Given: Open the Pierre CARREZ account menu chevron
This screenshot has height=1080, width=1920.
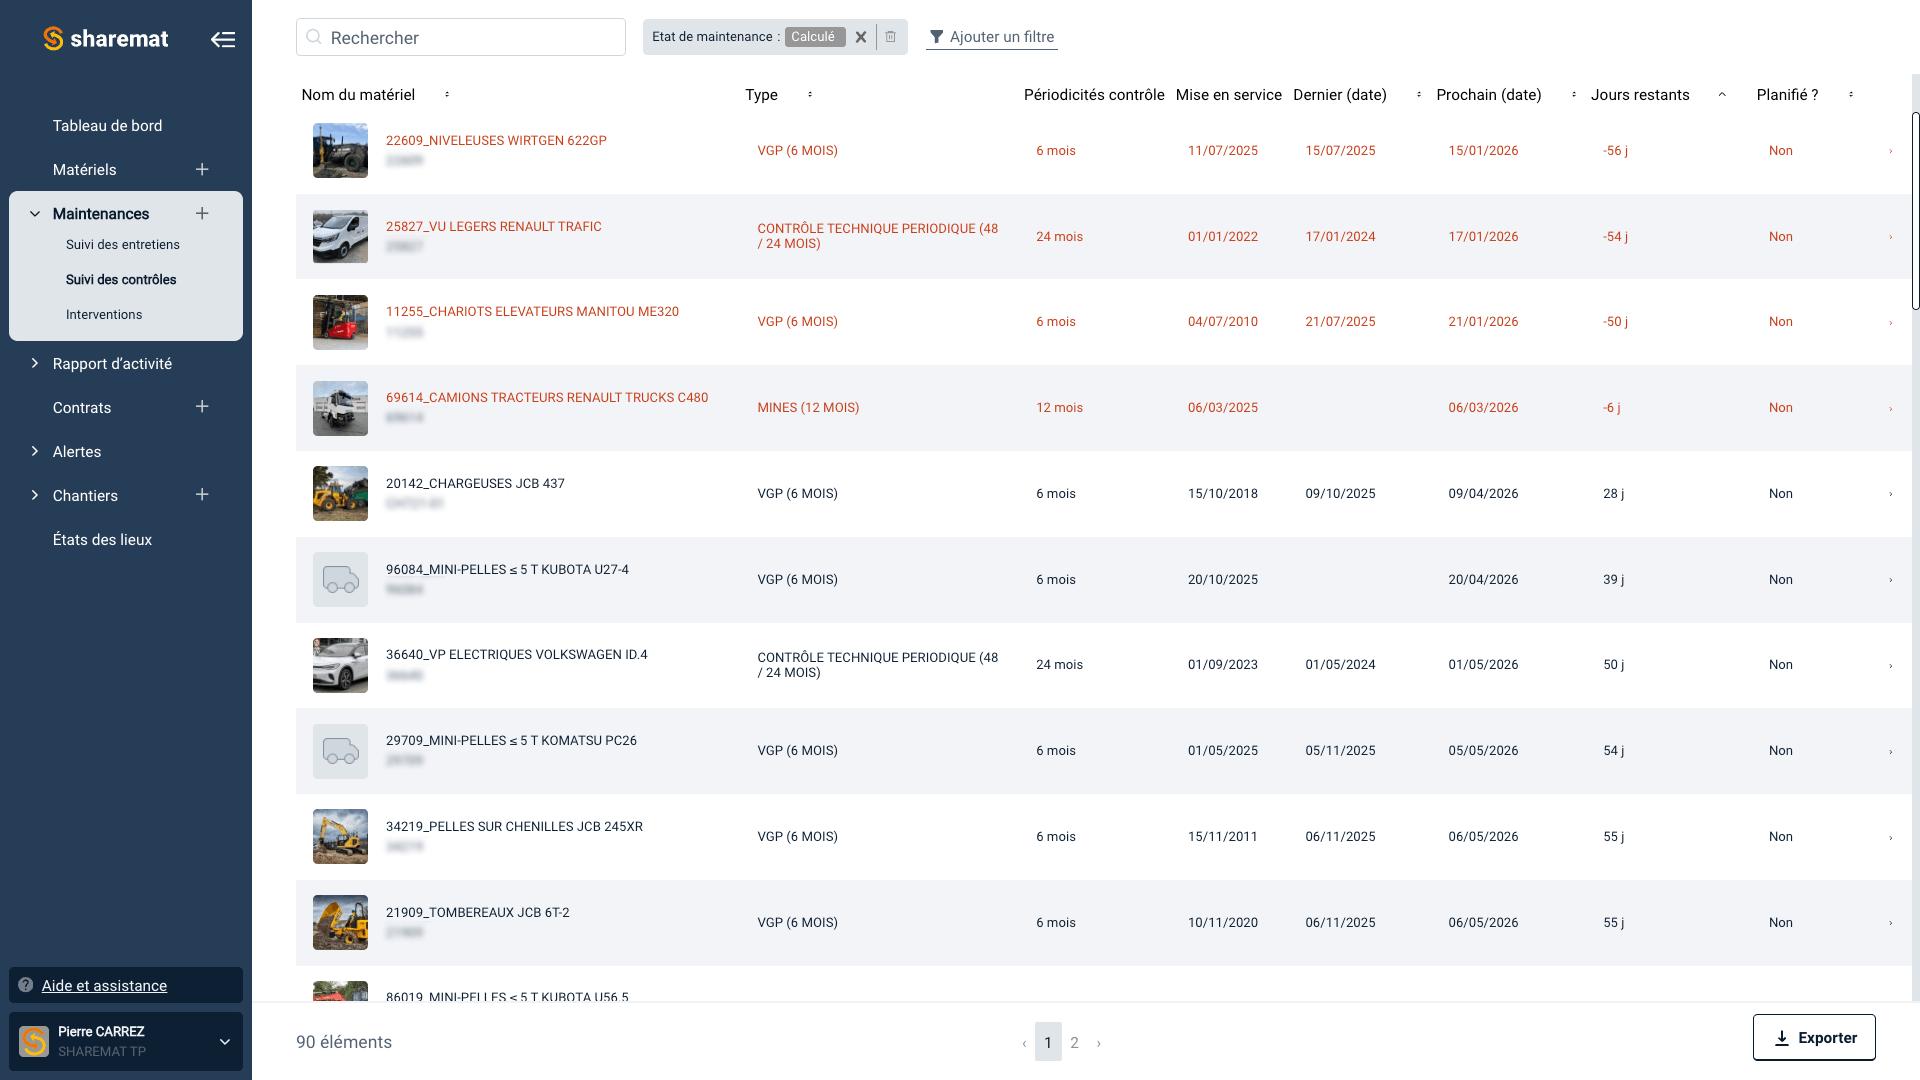Looking at the screenshot, I should pyautogui.click(x=224, y=1041).
